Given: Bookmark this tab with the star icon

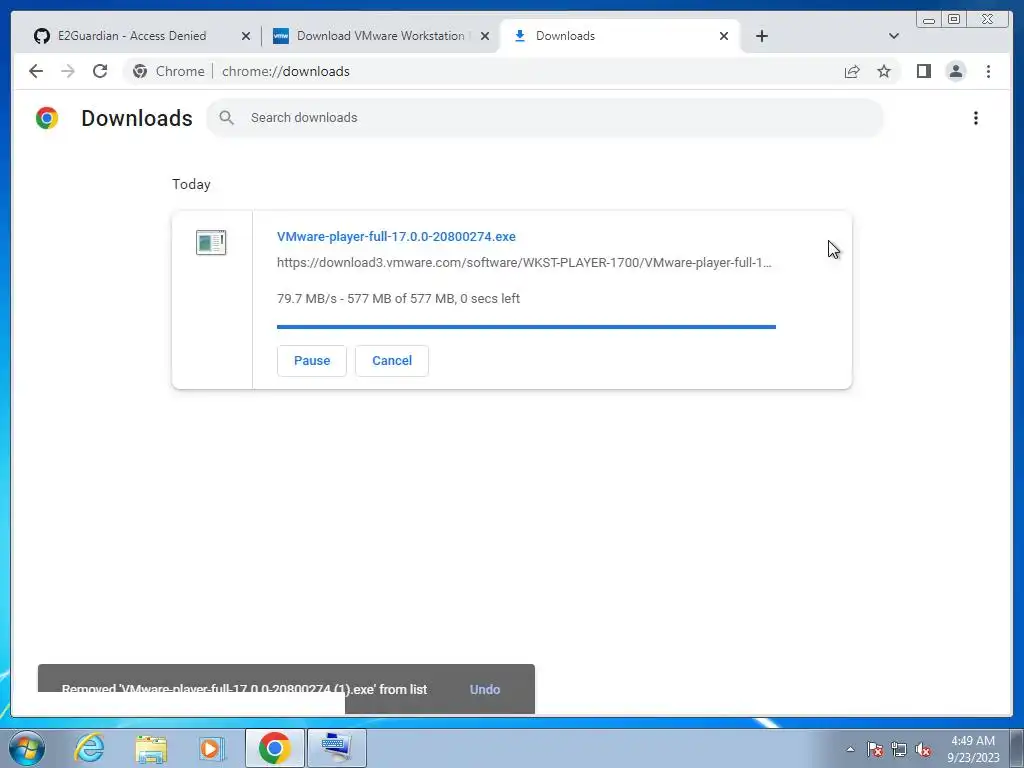Looking at the screenshot, I should 884,71.
